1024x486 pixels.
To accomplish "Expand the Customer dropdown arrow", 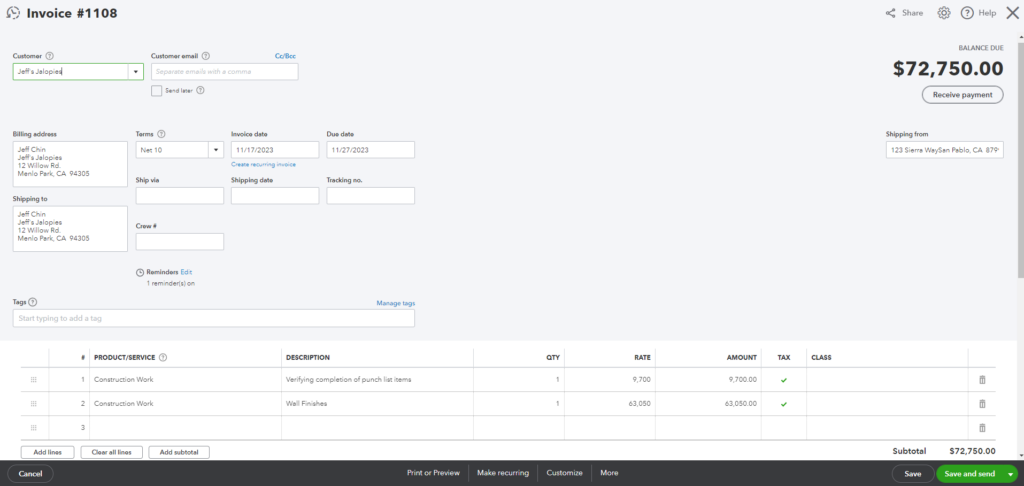I will 136,71.
